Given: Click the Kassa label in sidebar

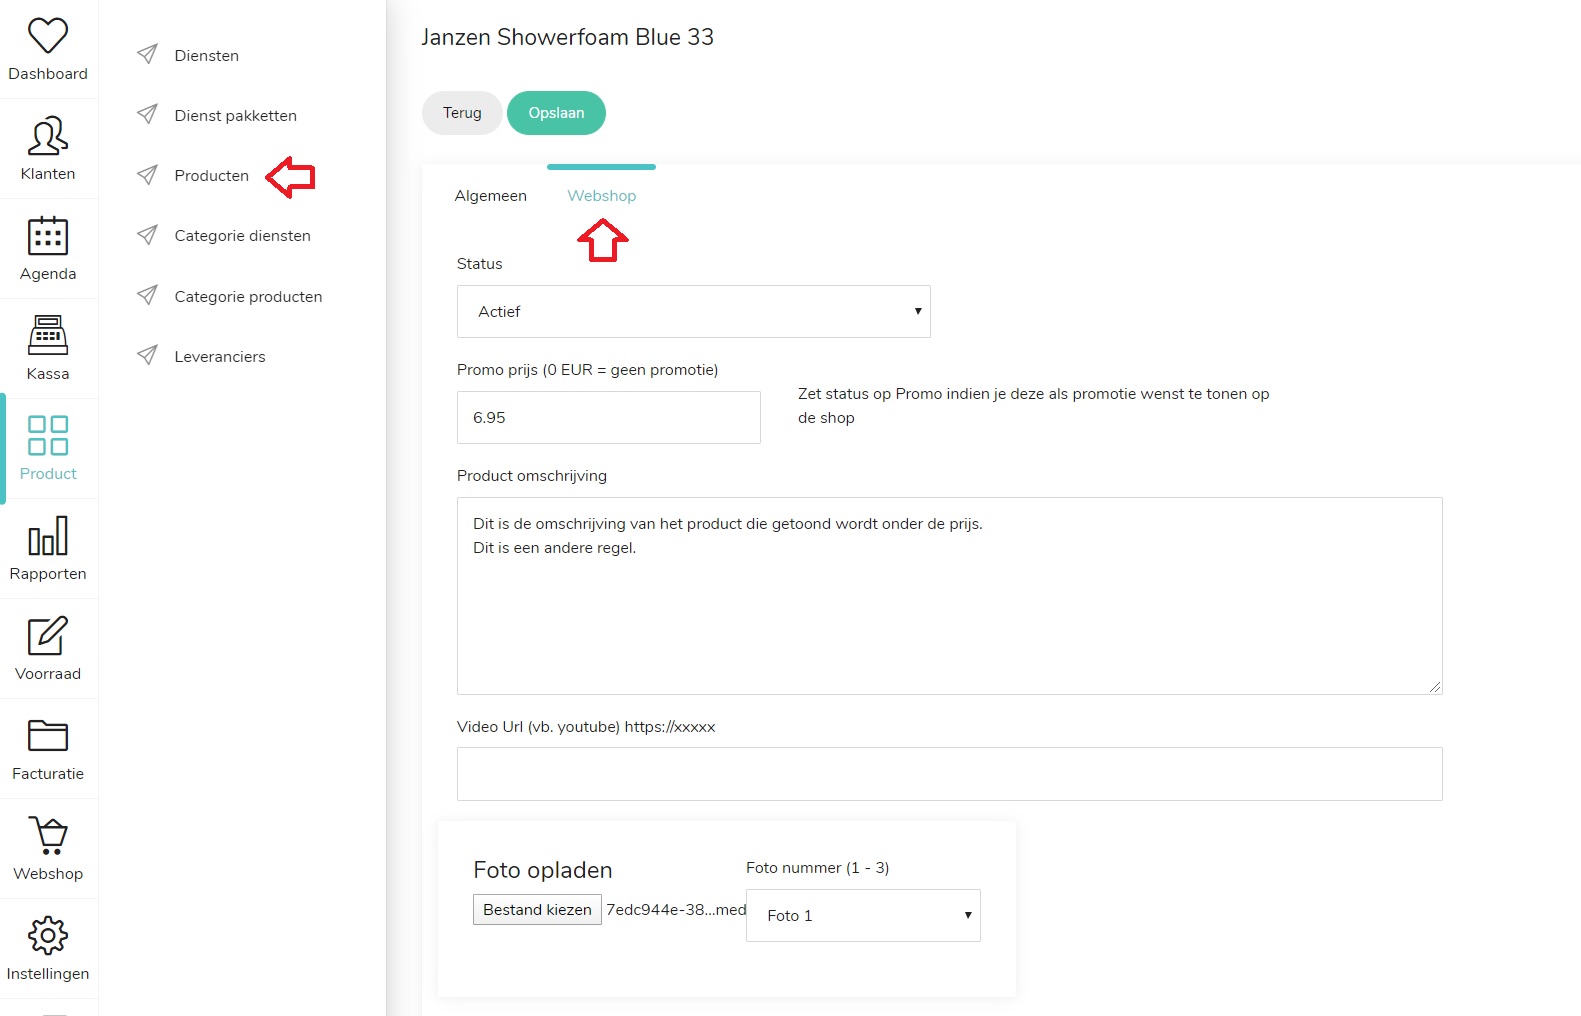Looking at the screenshot, I should pos(48,374).
